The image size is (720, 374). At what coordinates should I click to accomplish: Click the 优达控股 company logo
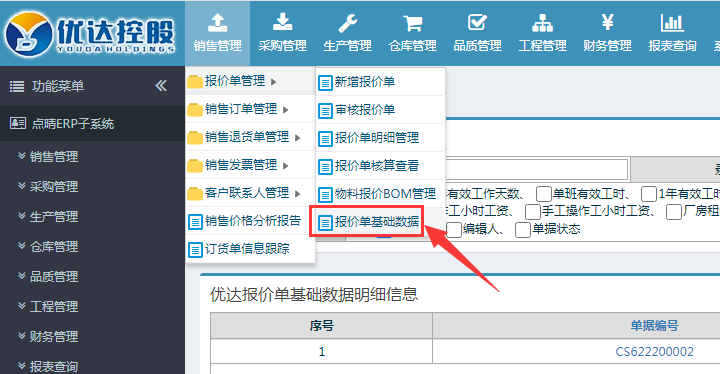coord(90,33)
